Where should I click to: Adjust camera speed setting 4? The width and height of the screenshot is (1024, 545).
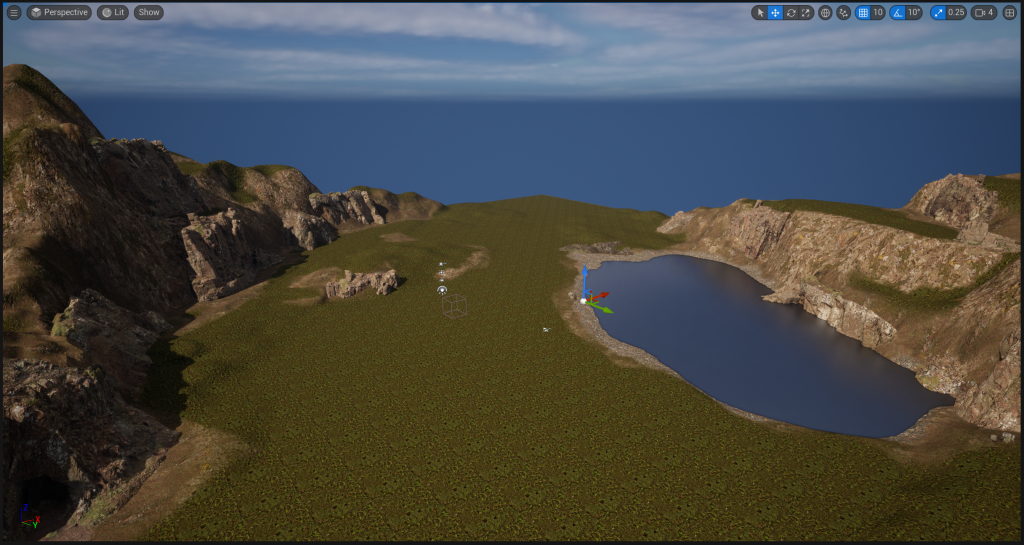click(x=984, y=13)
